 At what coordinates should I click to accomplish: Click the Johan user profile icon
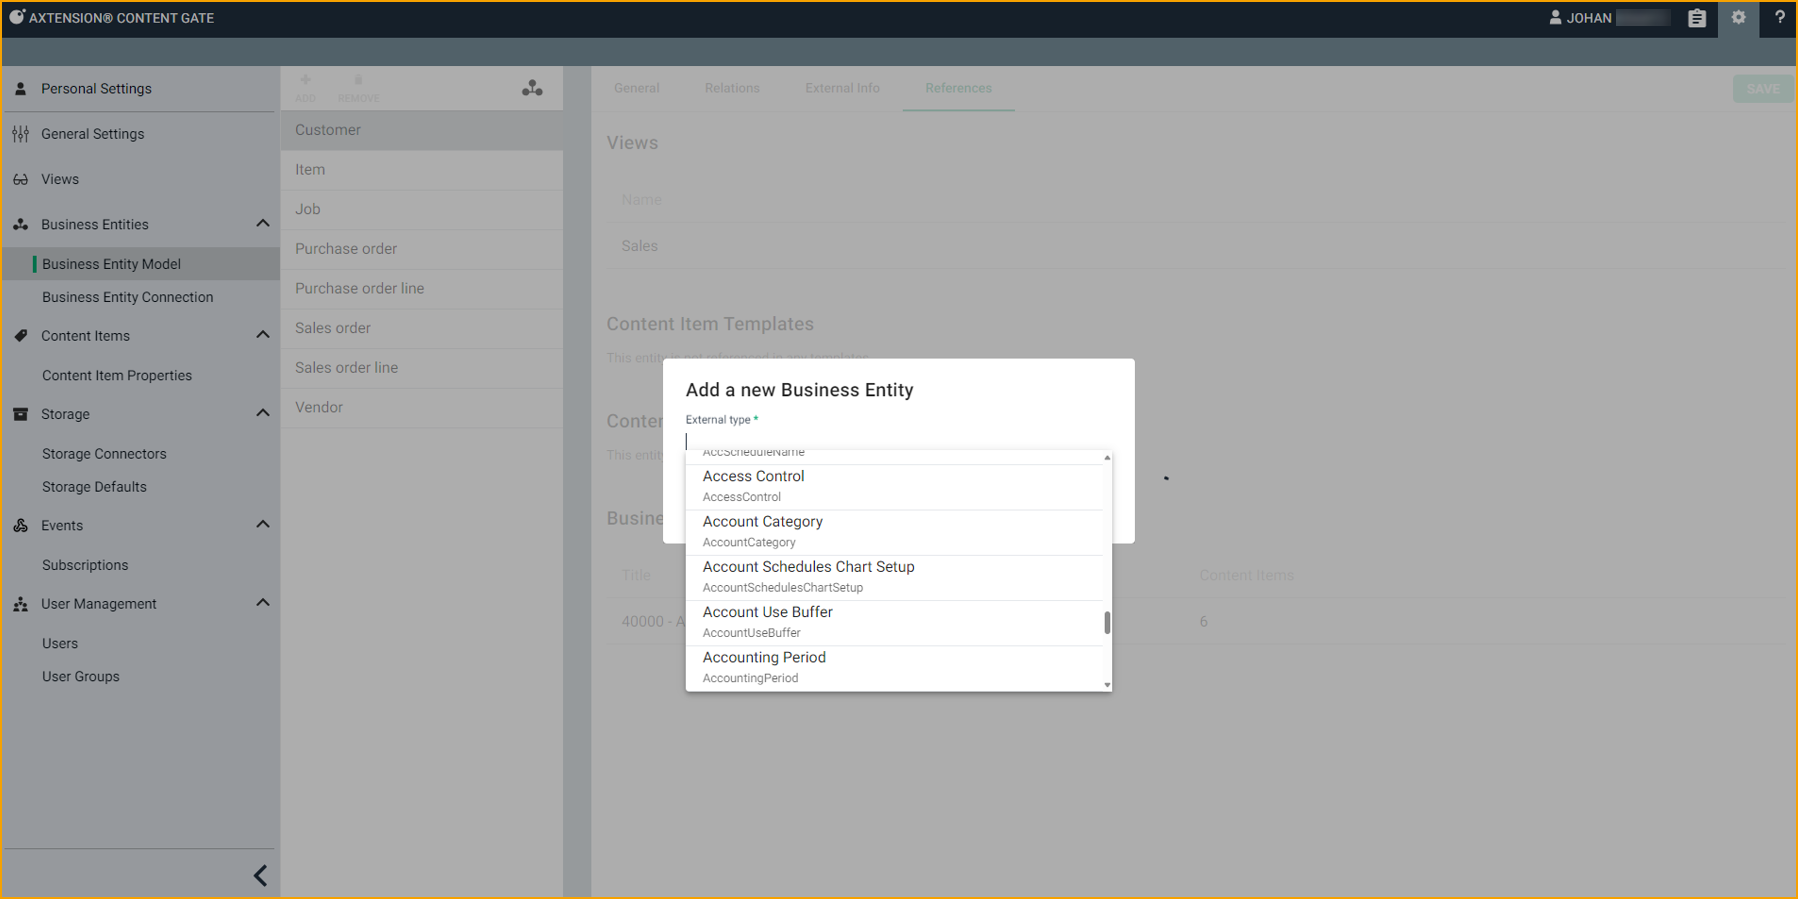tap(1555, 18)
